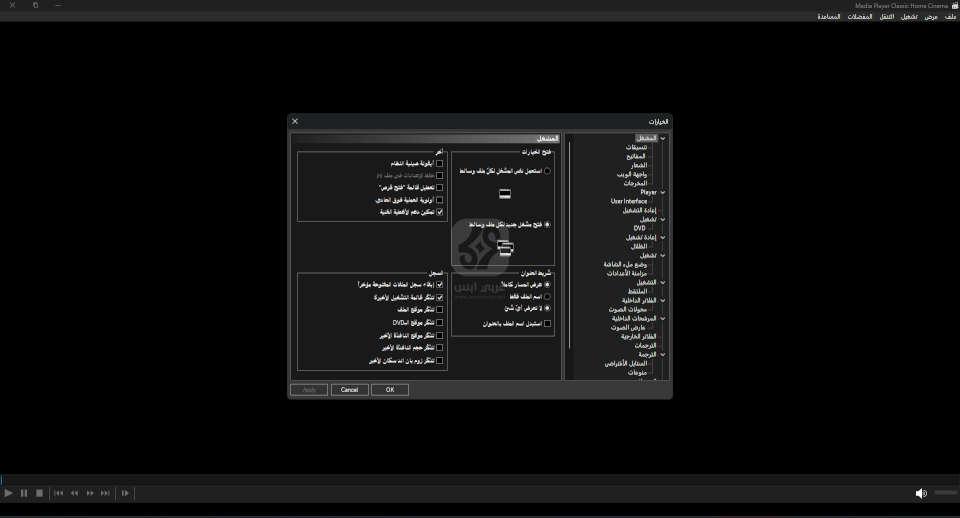The height and width of the screenshot is (518, 960).
Task: Collapse the المرشحات الداخلية tree node
Action: [662, 318]
